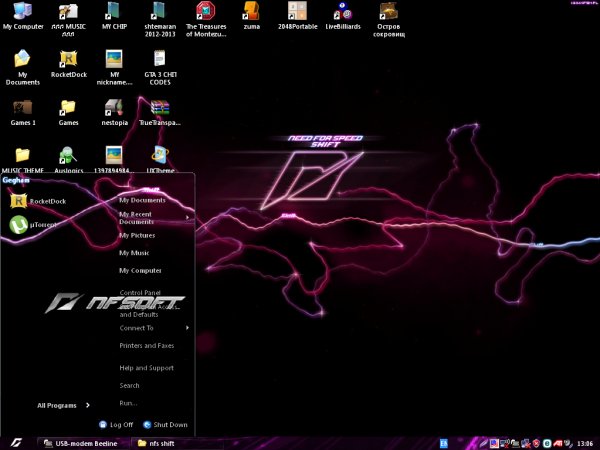Launch Auslogics desktop icon

[x=68, y=159]
